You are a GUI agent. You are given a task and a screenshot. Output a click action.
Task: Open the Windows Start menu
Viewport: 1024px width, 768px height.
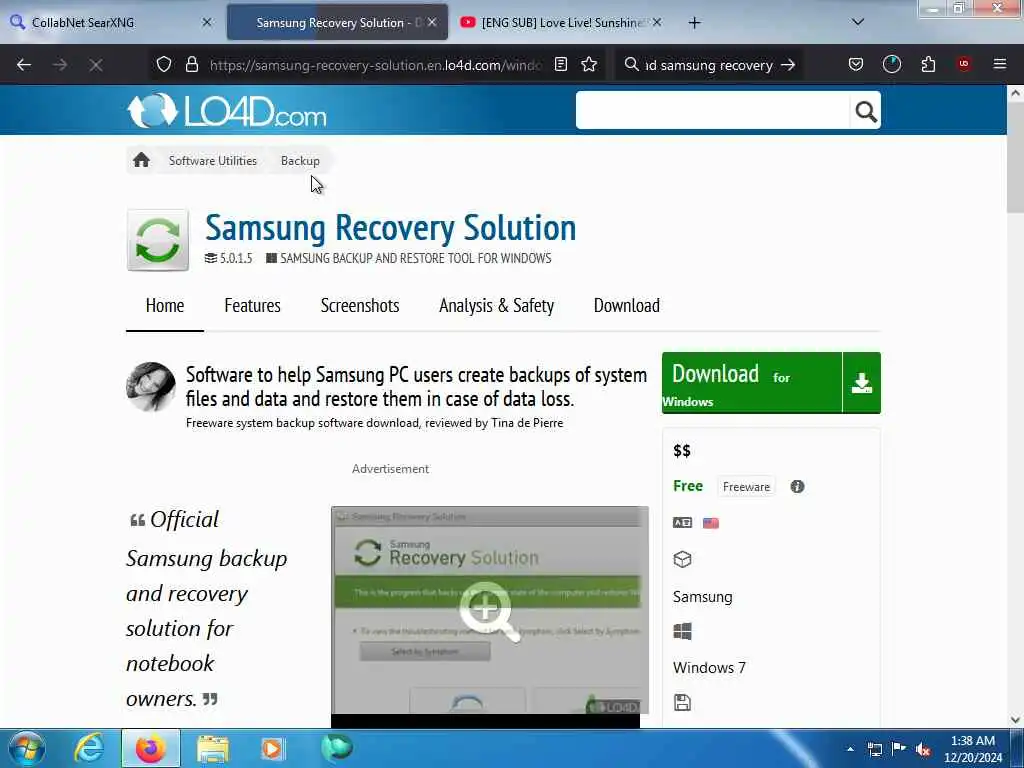pos(27,748)
